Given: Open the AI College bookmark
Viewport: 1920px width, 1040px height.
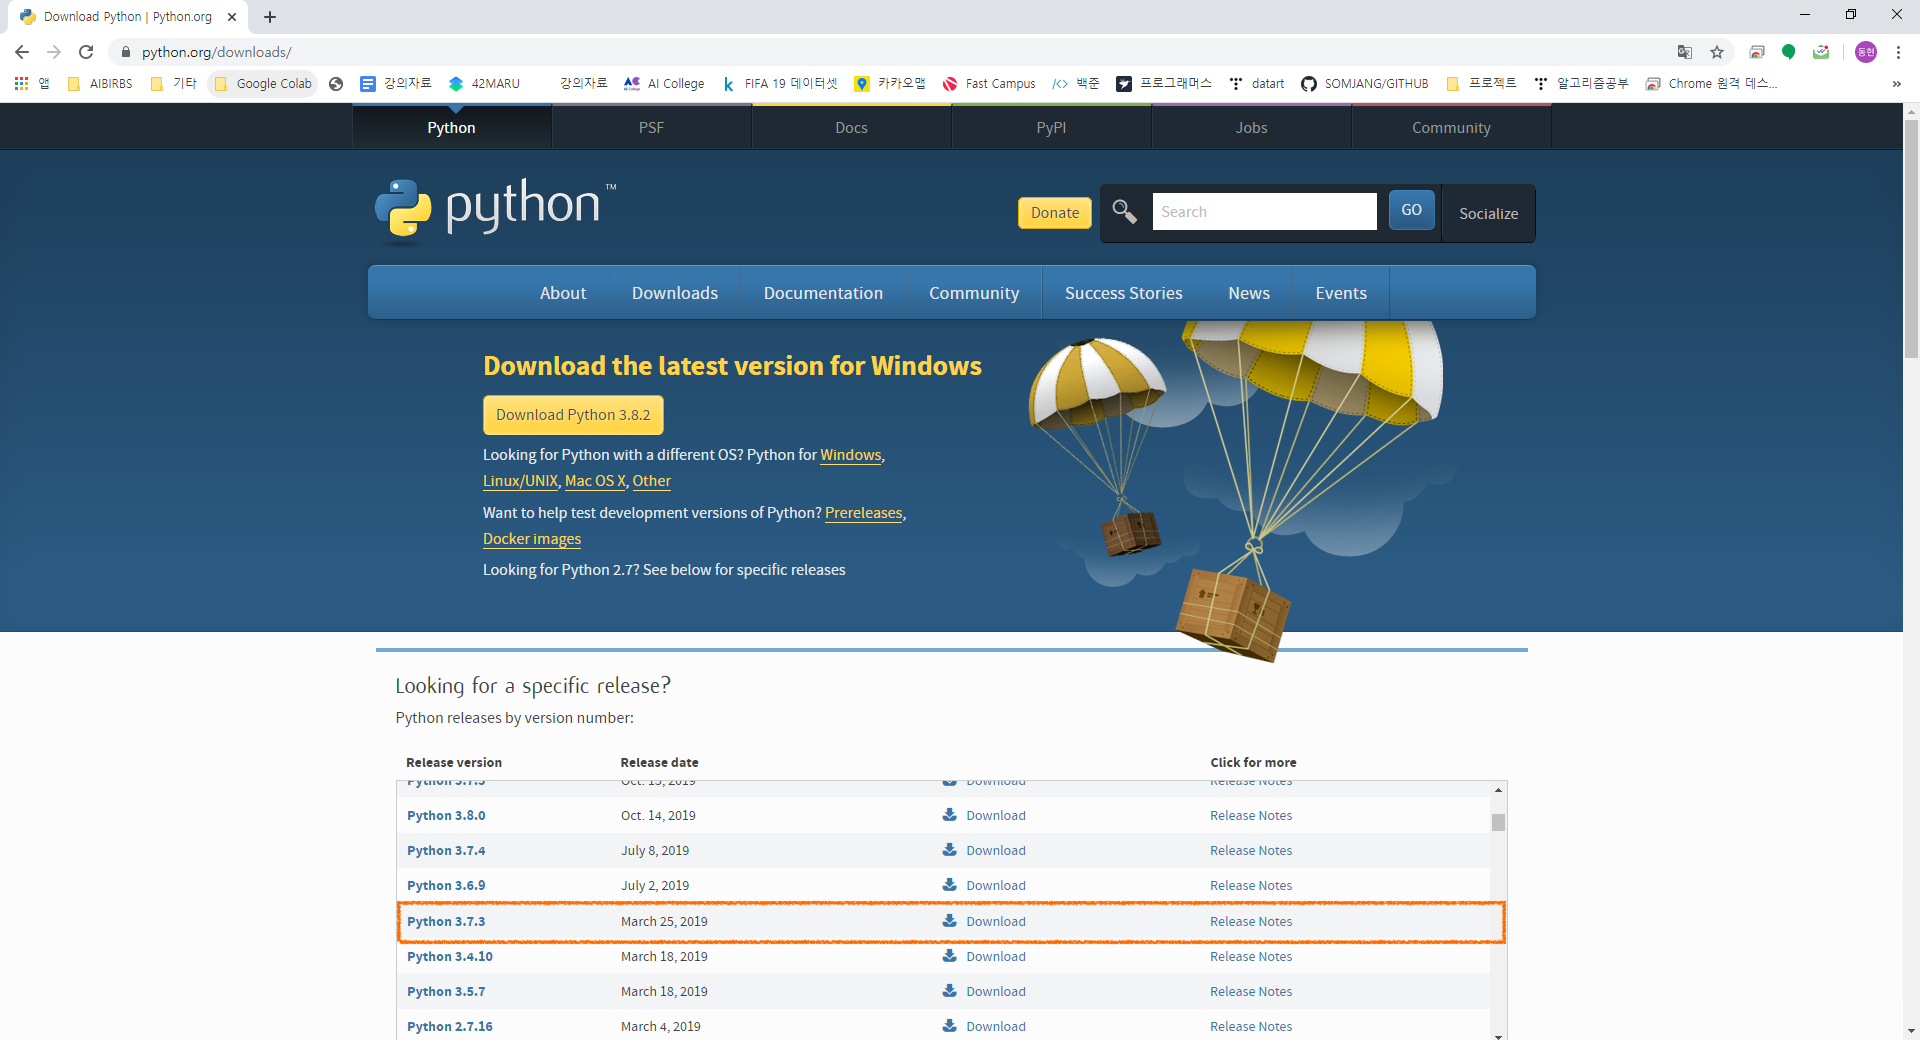Looking at the screenshot, I should pyautogui.click(x=664, y=84).
